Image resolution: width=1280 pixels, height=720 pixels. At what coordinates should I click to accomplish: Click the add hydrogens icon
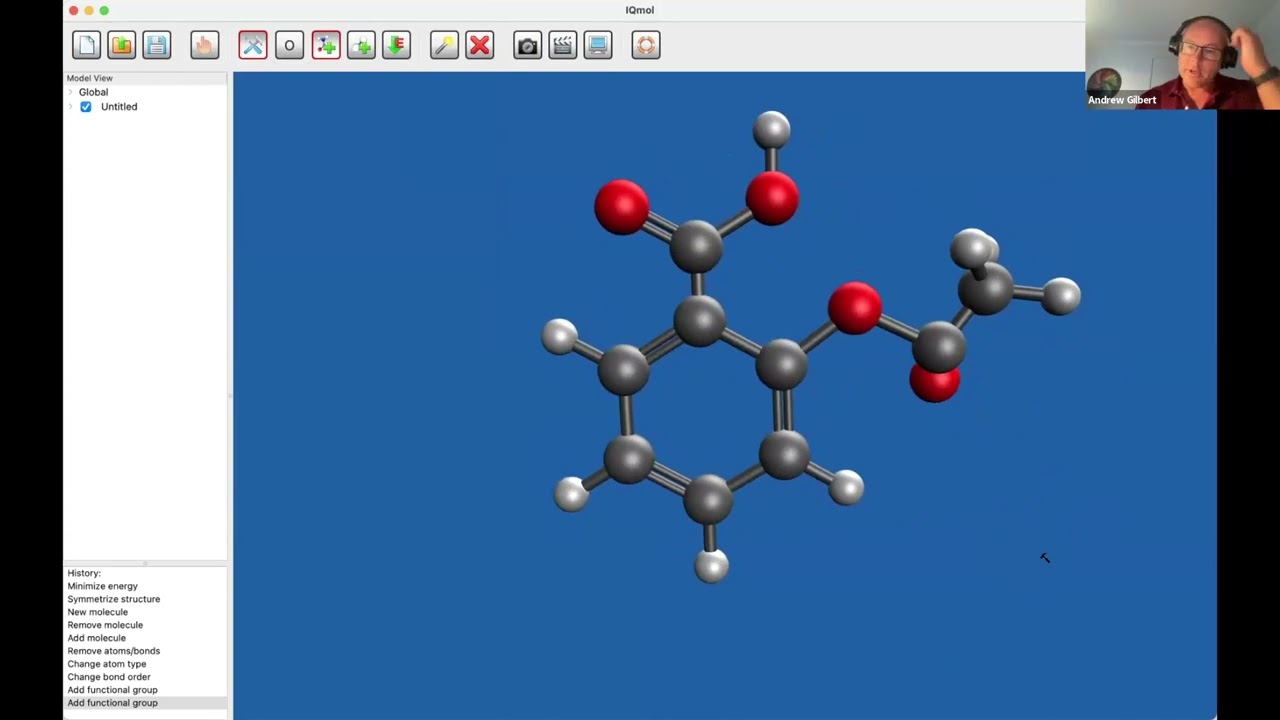point(361,45)
